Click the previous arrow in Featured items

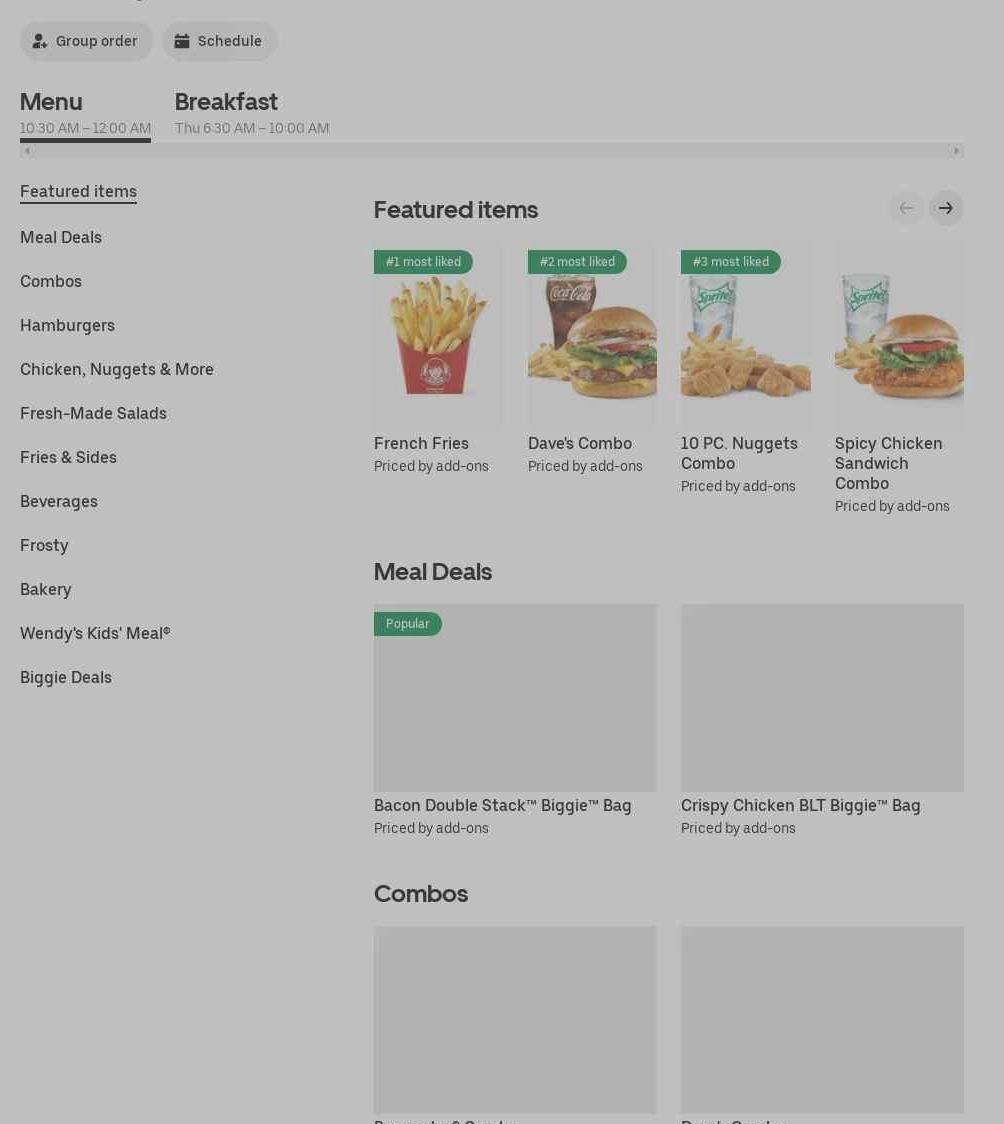pyautogui.click(x=906, y=208)
